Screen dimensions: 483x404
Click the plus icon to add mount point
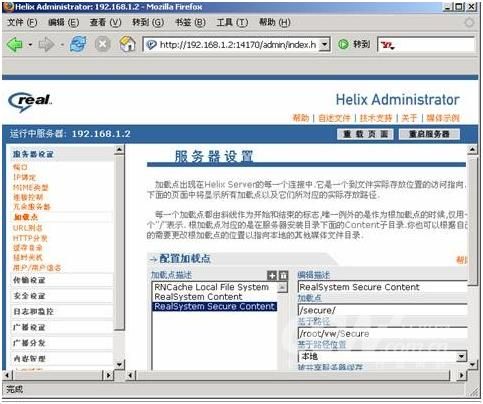click(272, 275)
